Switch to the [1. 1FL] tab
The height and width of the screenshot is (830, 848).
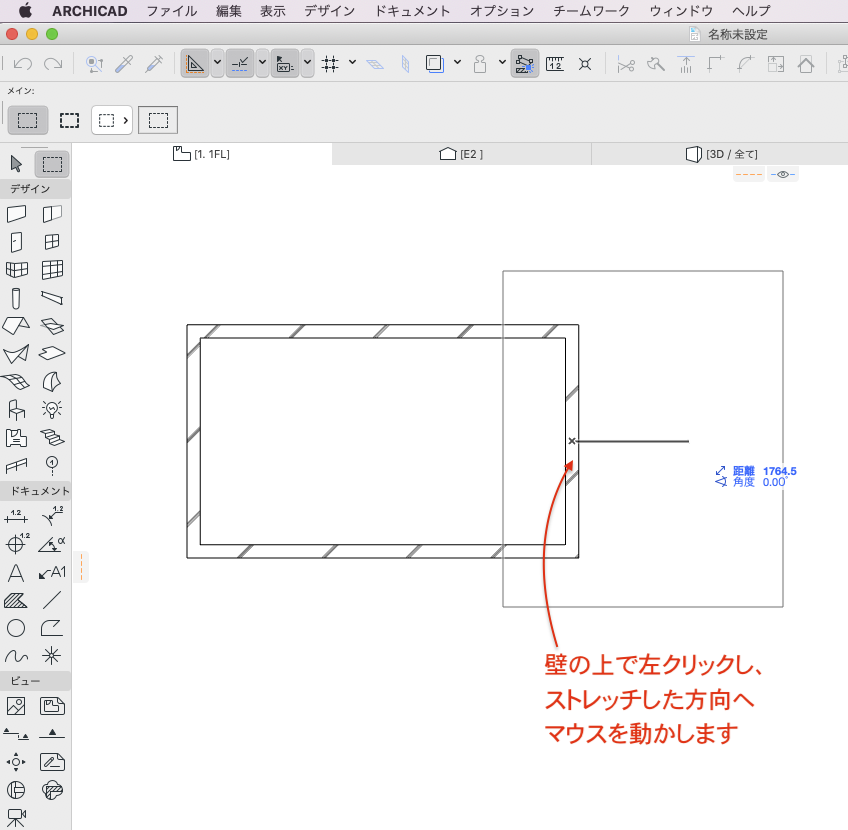click(x=201, y=154)
